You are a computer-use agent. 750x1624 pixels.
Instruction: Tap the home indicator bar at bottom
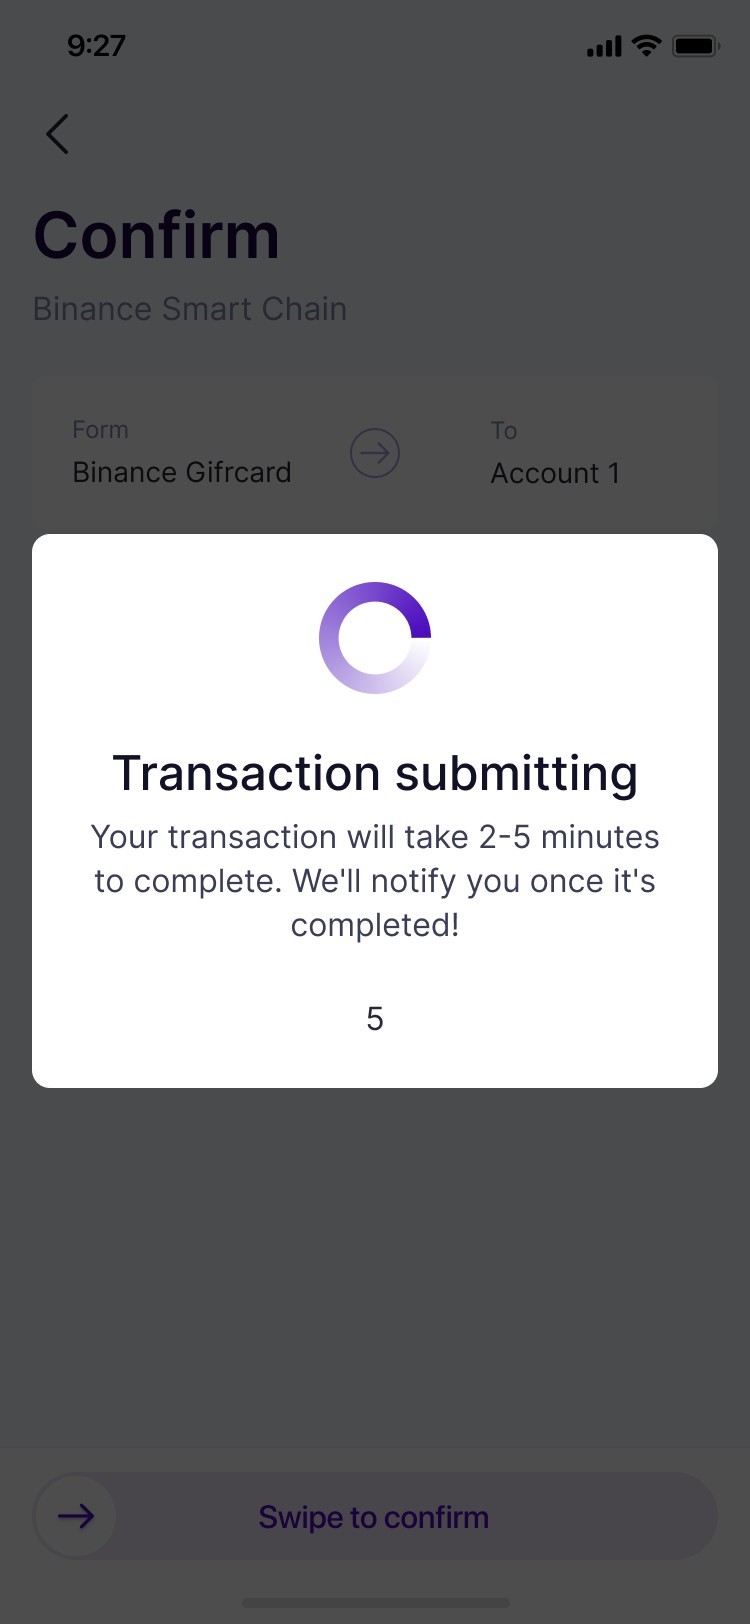click(375, 1603)
